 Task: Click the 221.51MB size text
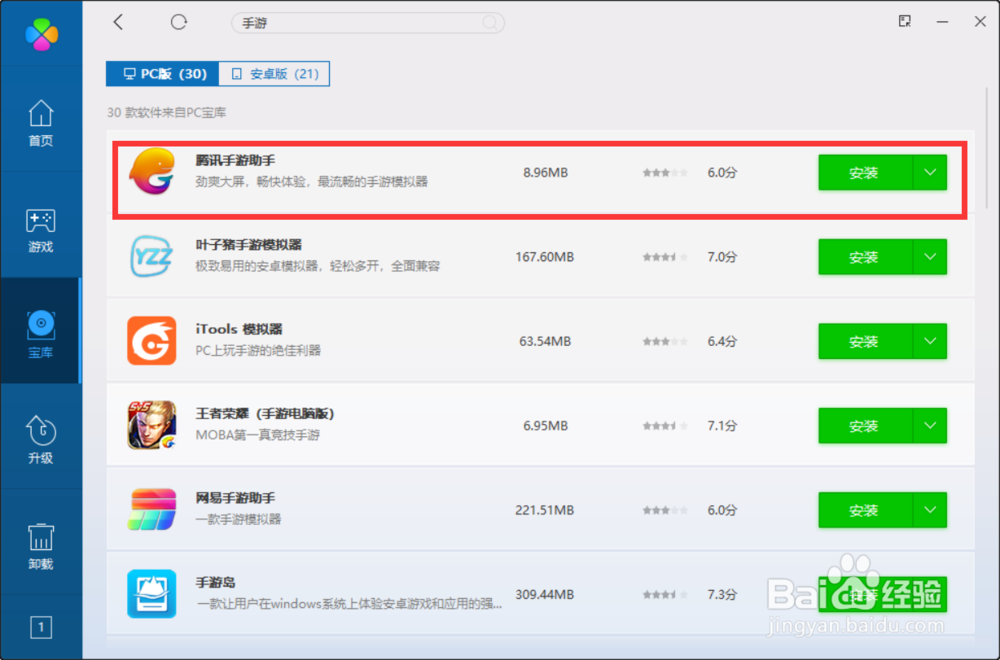coord(545,510)
